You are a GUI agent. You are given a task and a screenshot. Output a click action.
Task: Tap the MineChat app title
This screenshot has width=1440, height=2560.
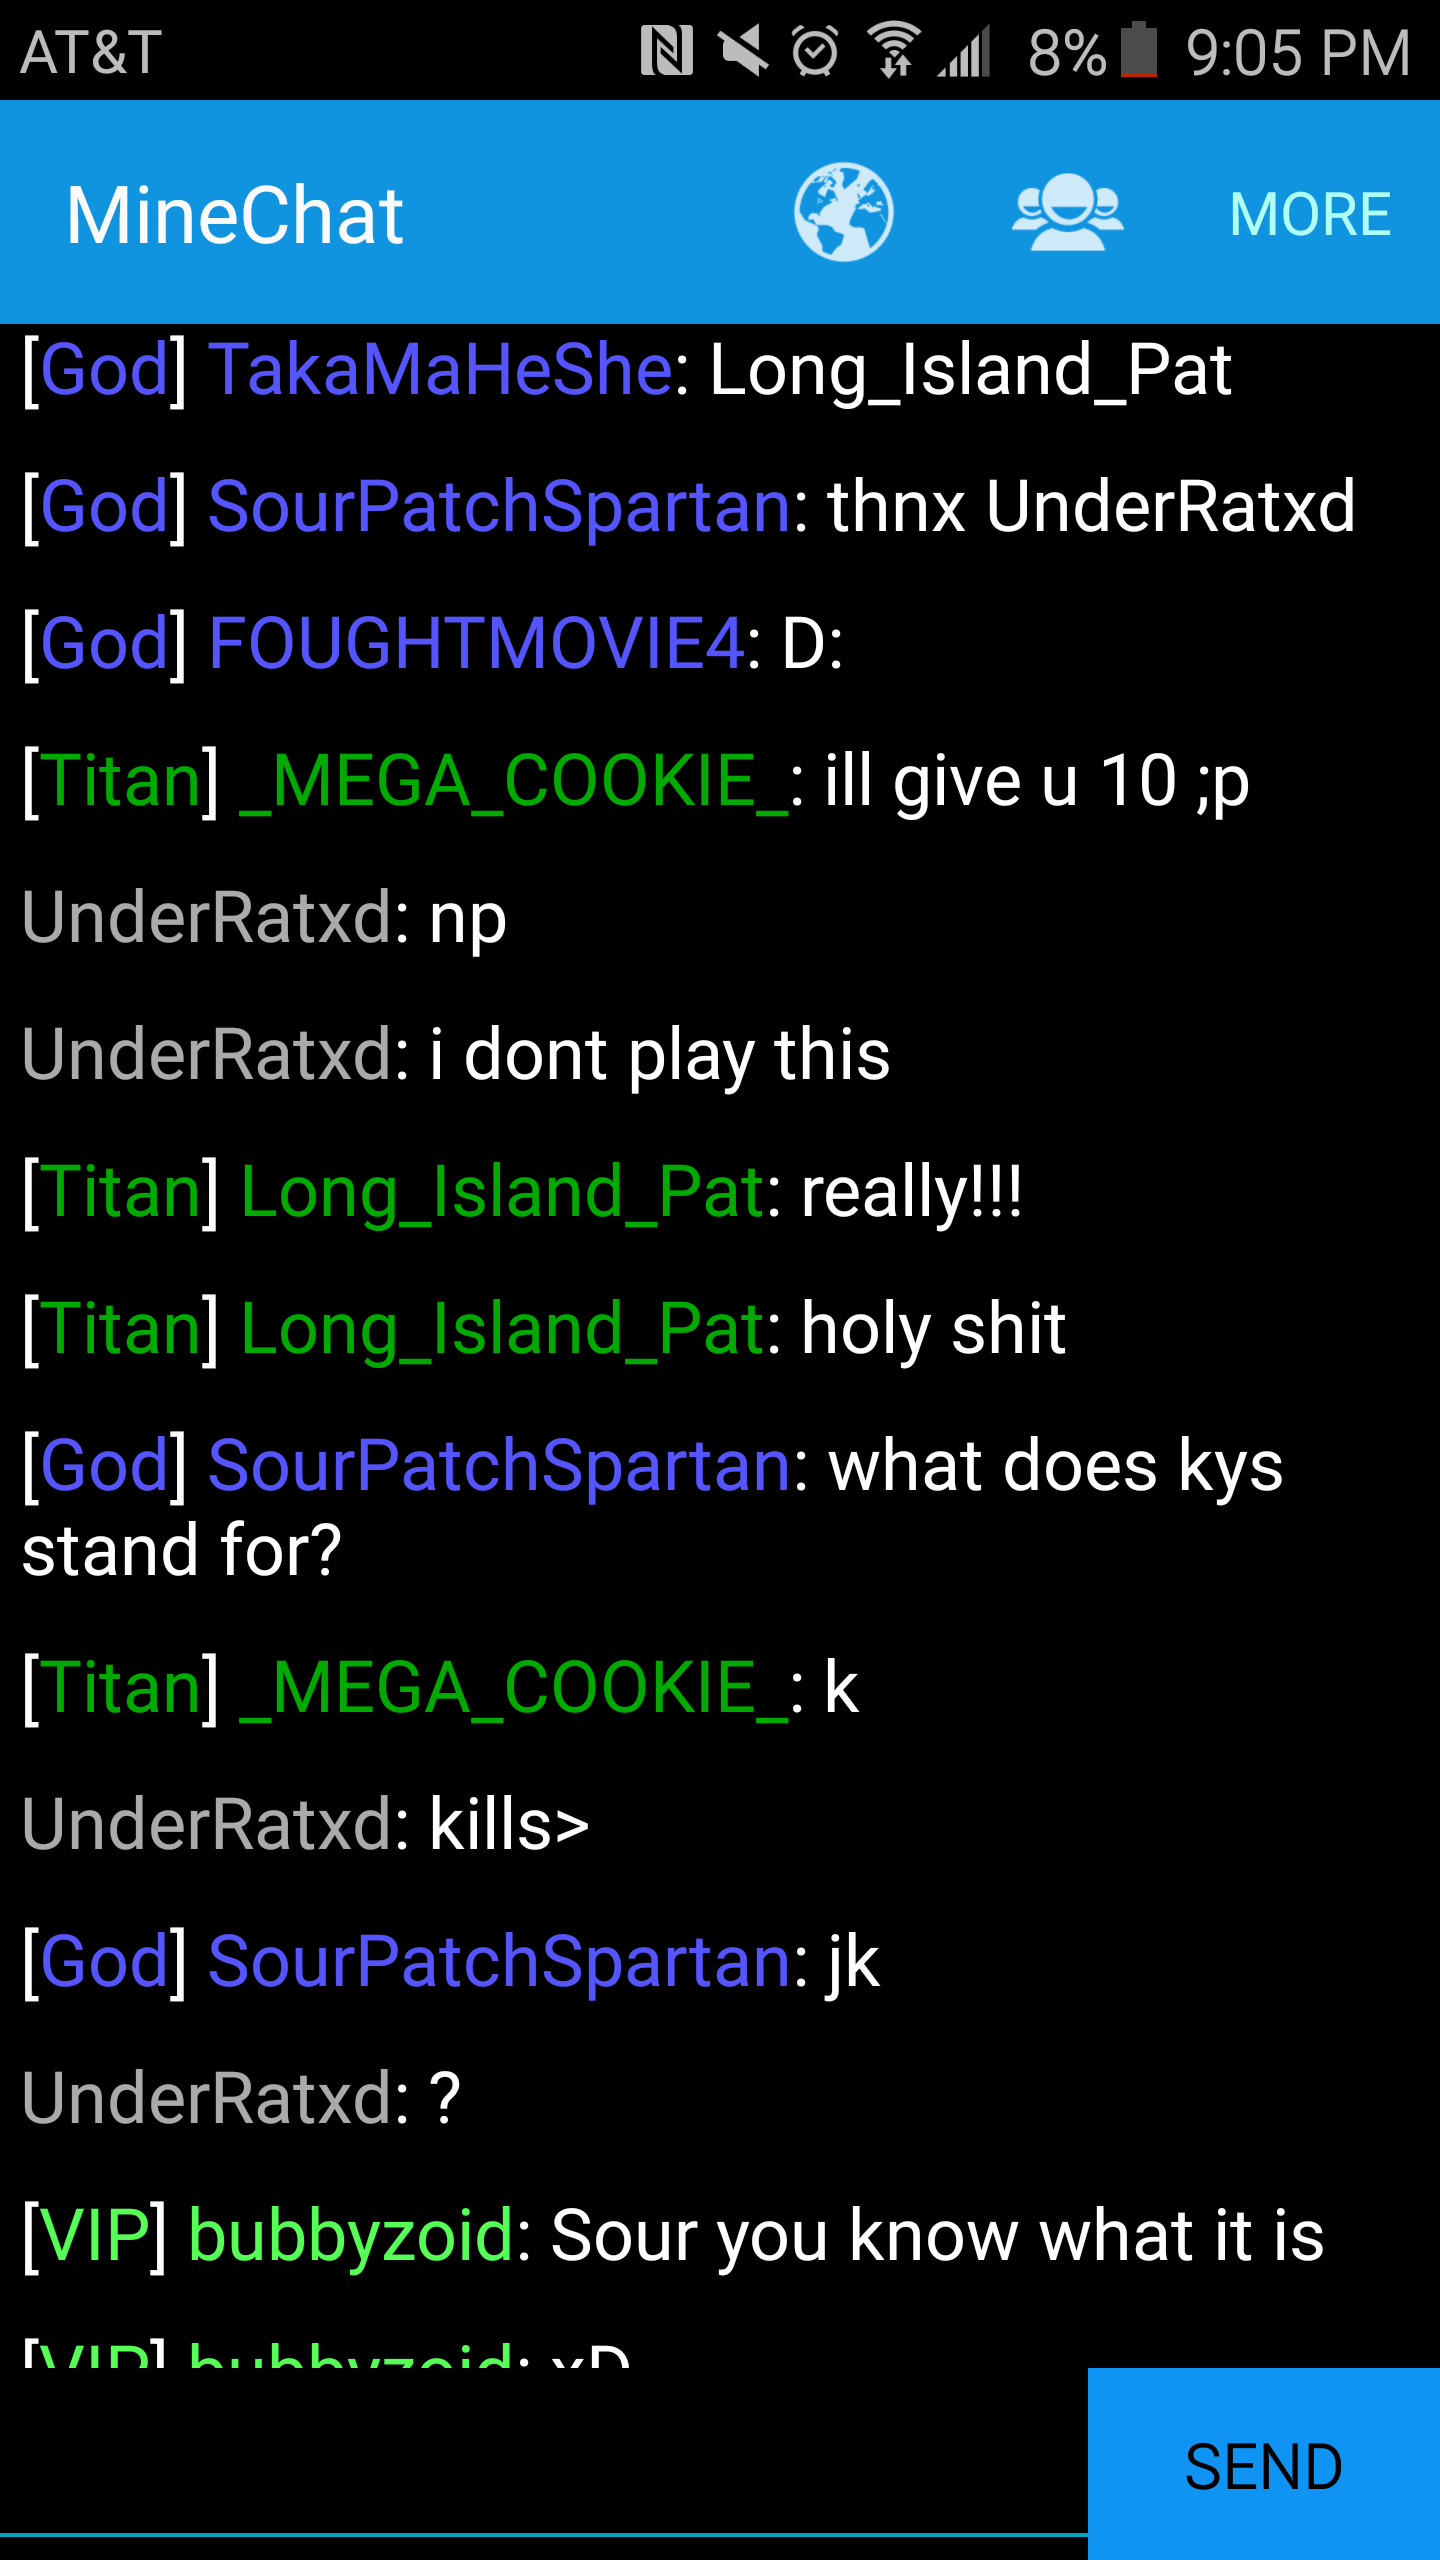click(x=235, y=215)
